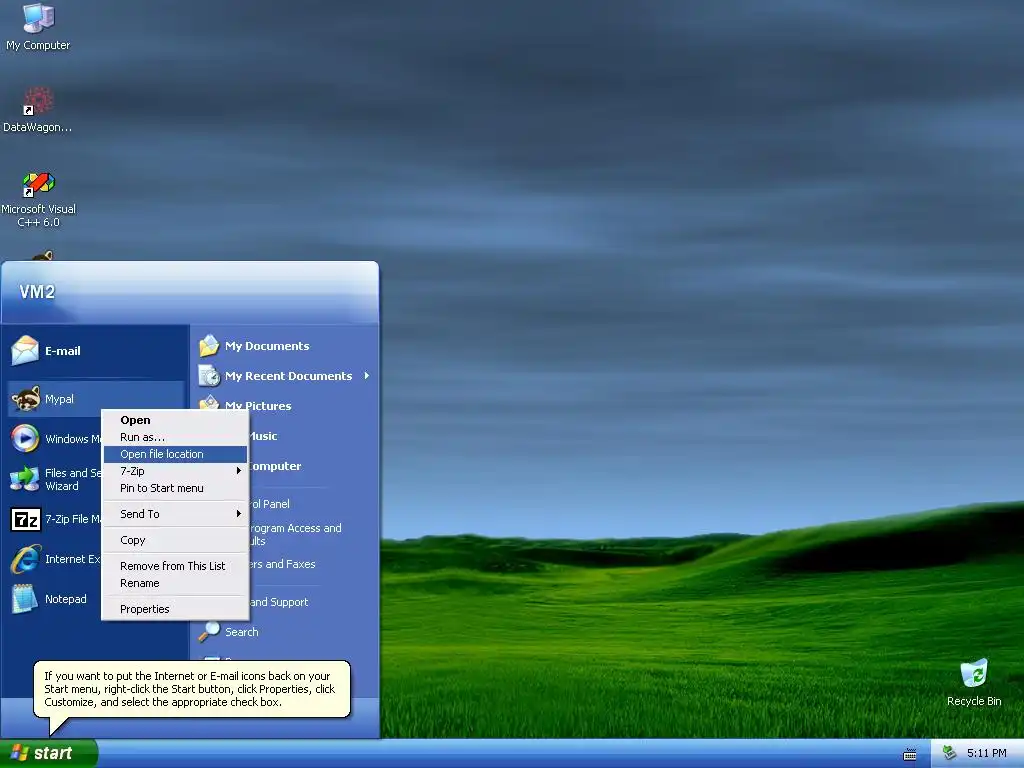Choose Copy from the context menu
The image size is (1024, 768).
coord(175,540)
